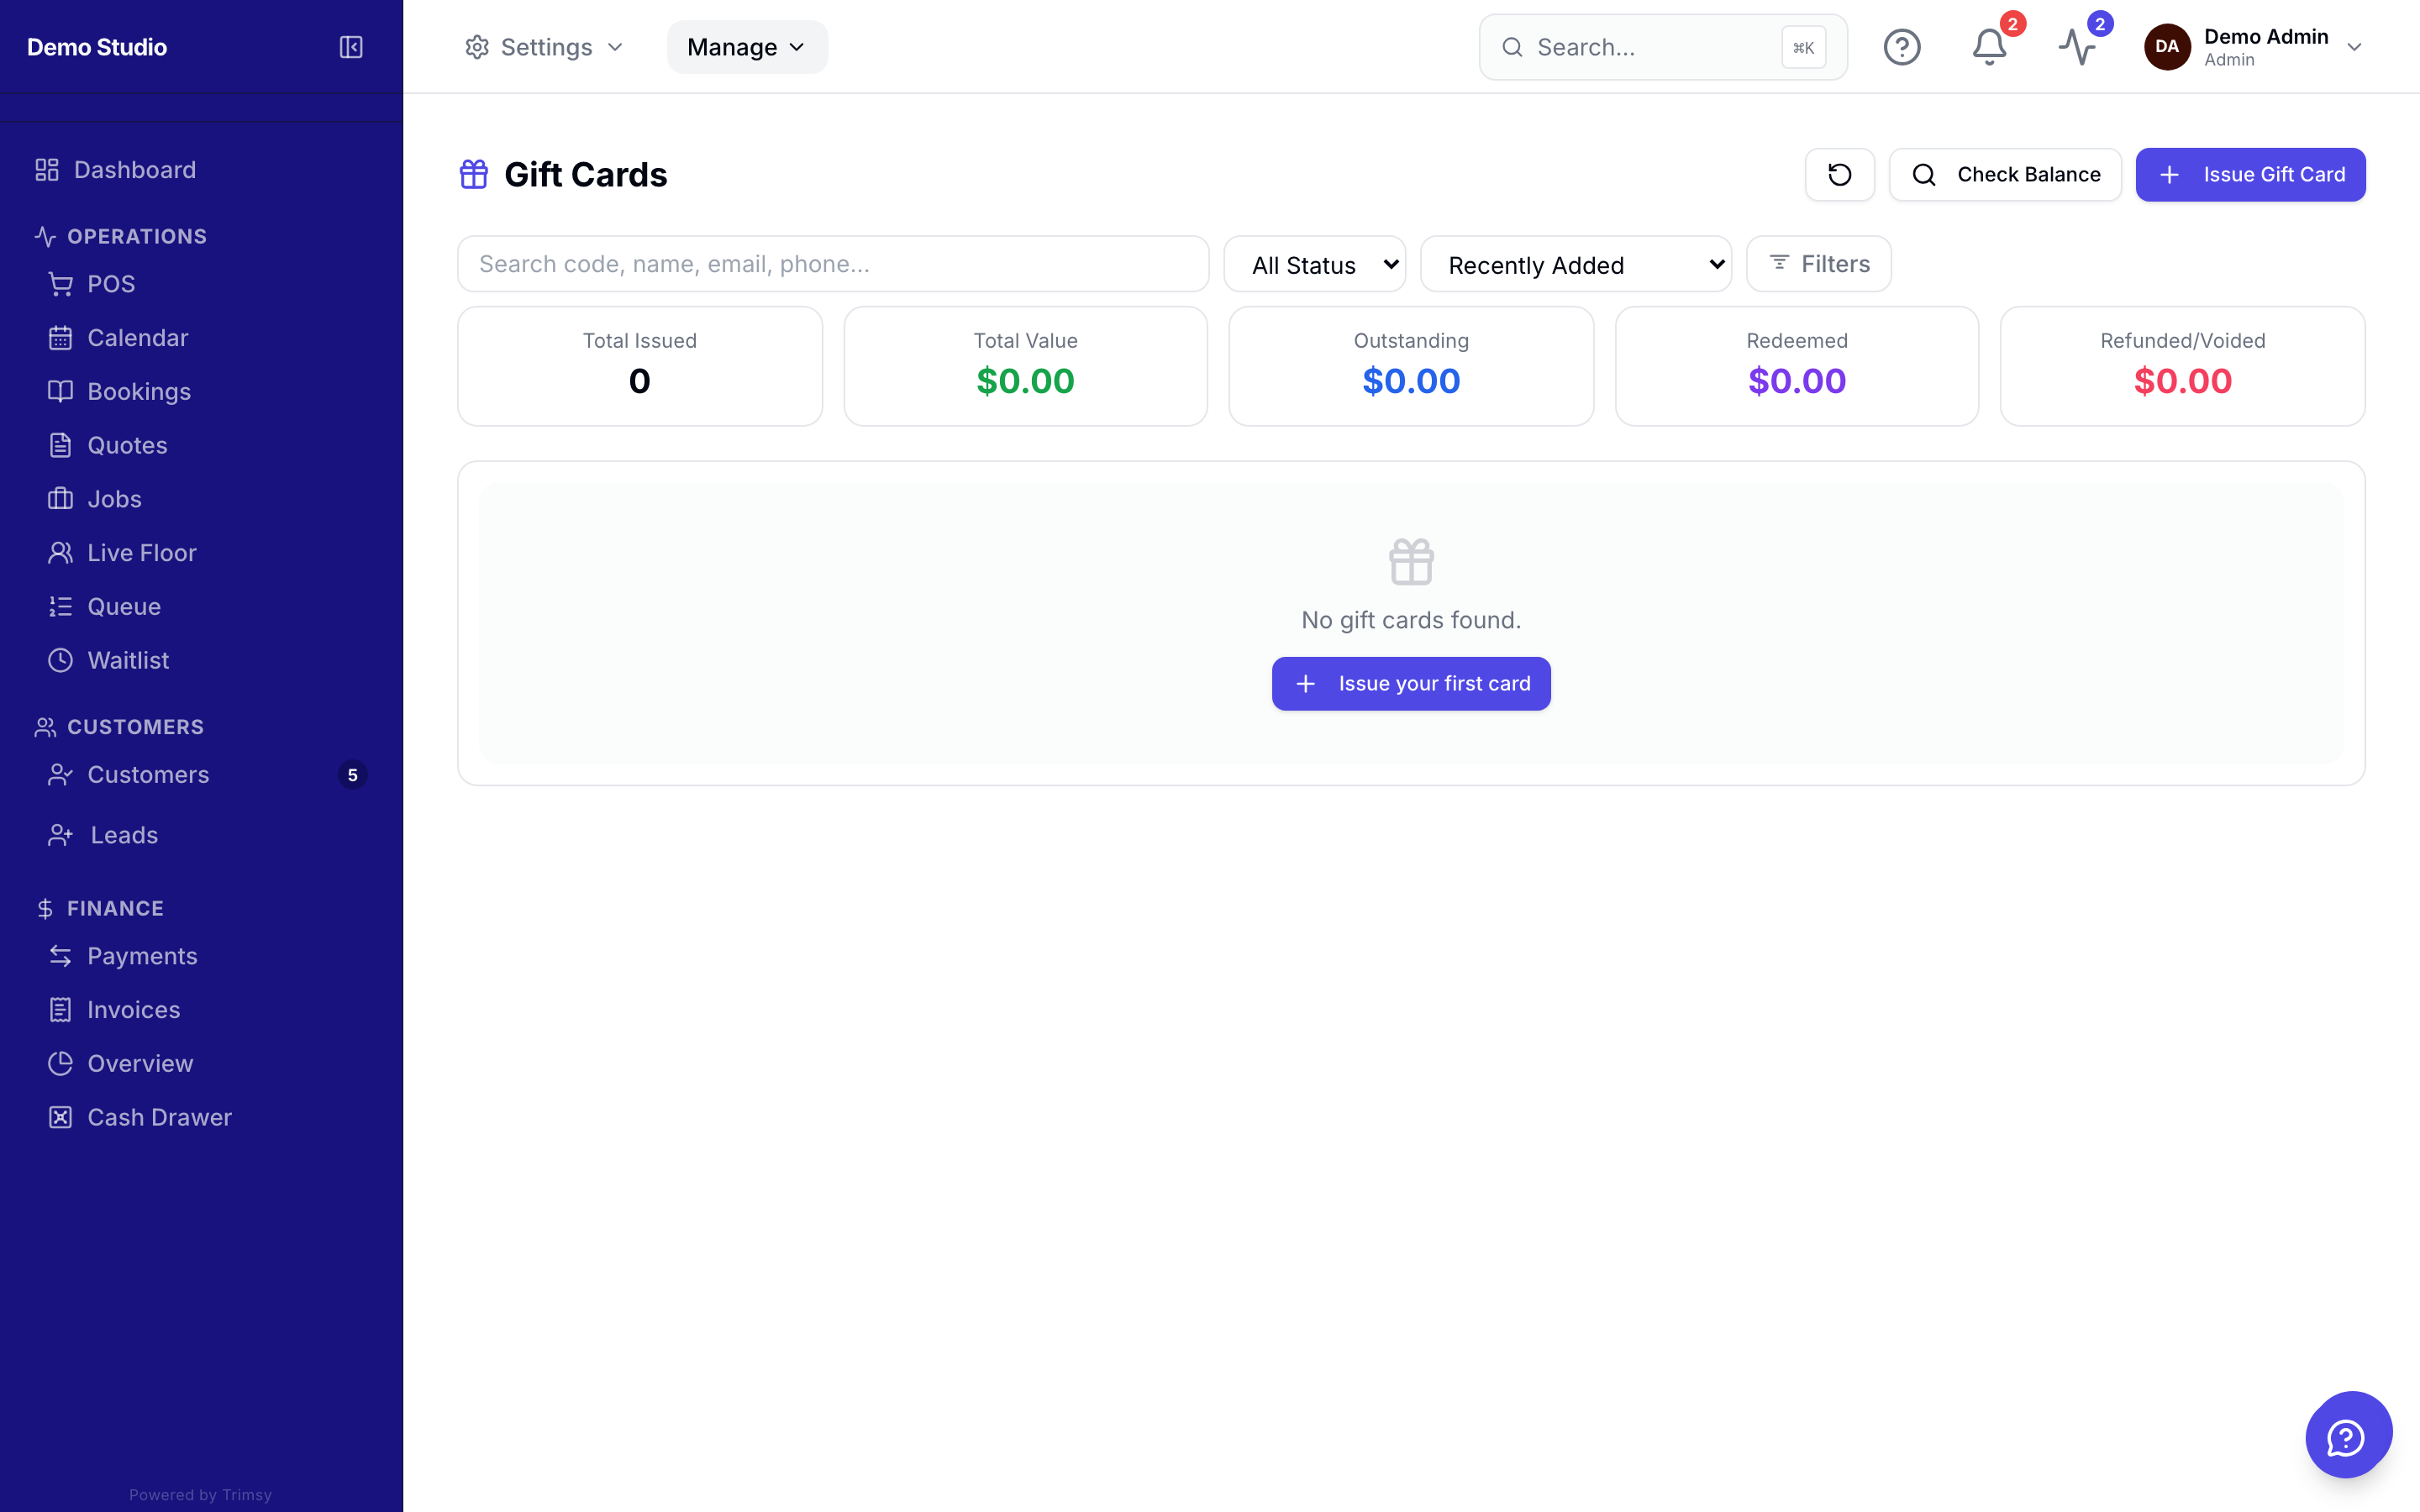Click the Customers count badge 5

352,775
